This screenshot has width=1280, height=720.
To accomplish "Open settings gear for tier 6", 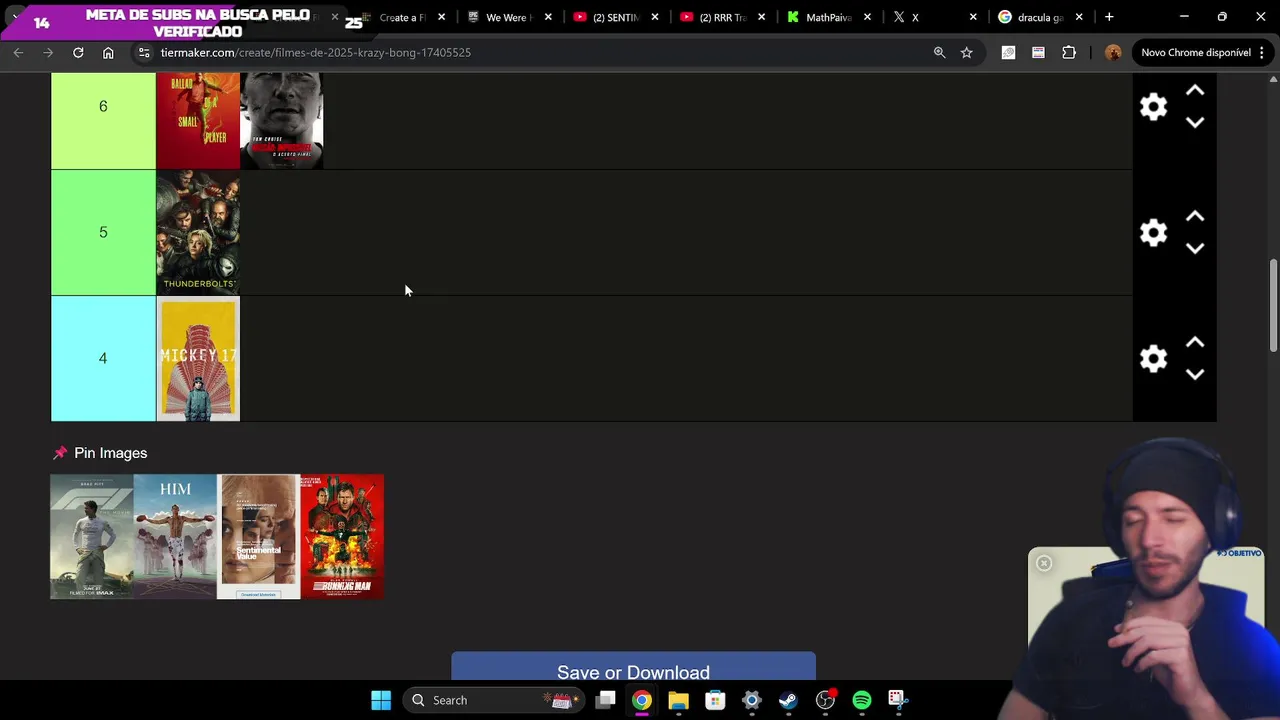I will 1153,106.
